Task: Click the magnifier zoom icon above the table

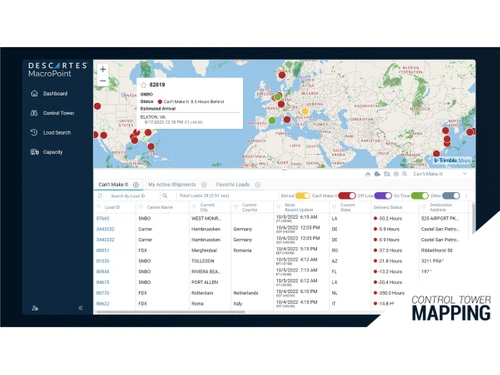Action: pos(404,174)
